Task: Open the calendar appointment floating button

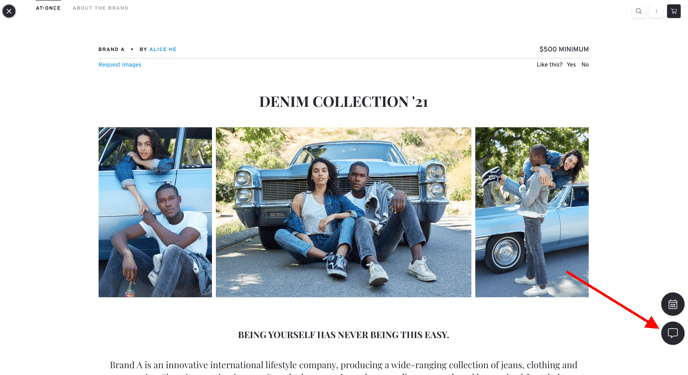Action: [x=673, y=304]
